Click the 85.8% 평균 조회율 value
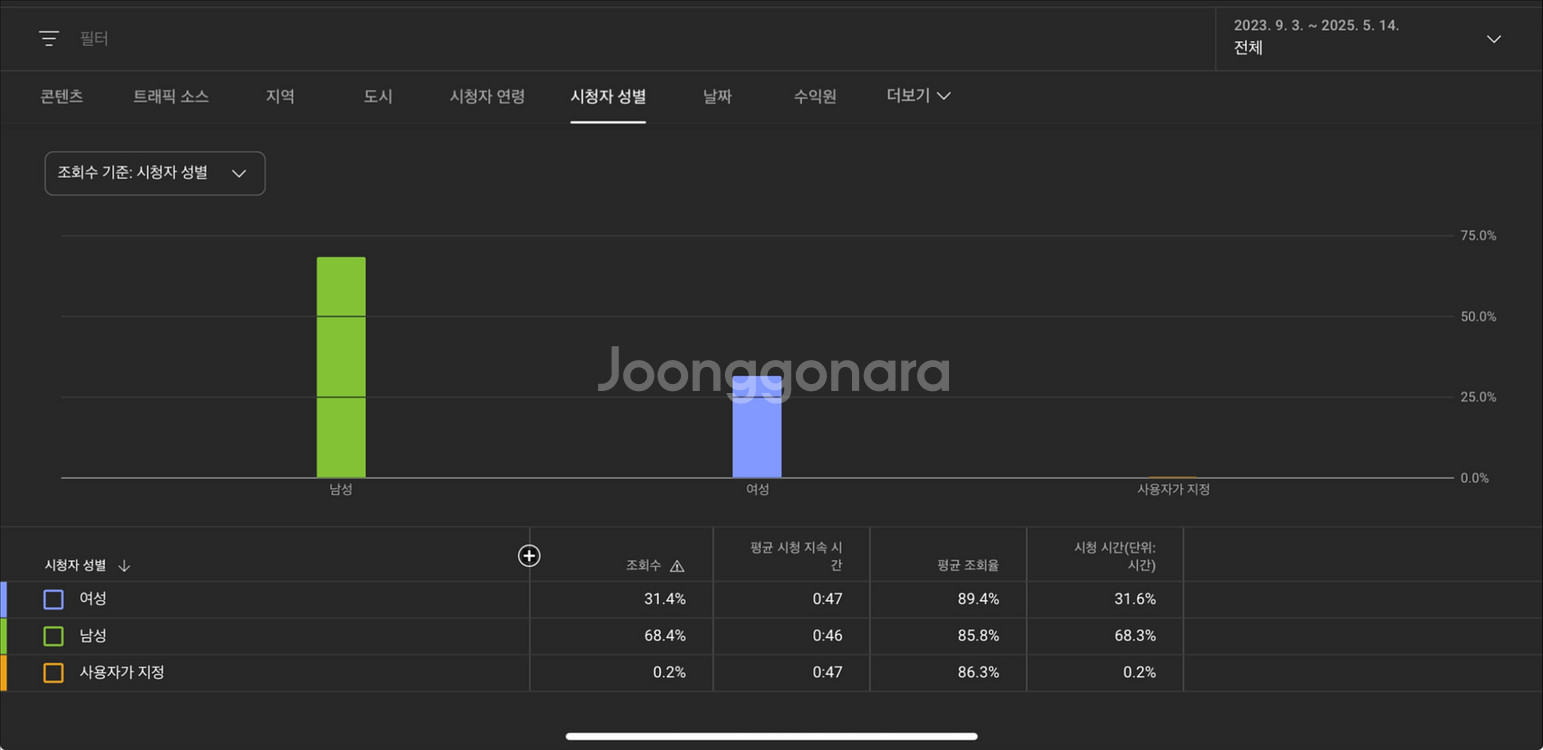The height and width of the screenshot is (750, 1543). pos(978,636)
